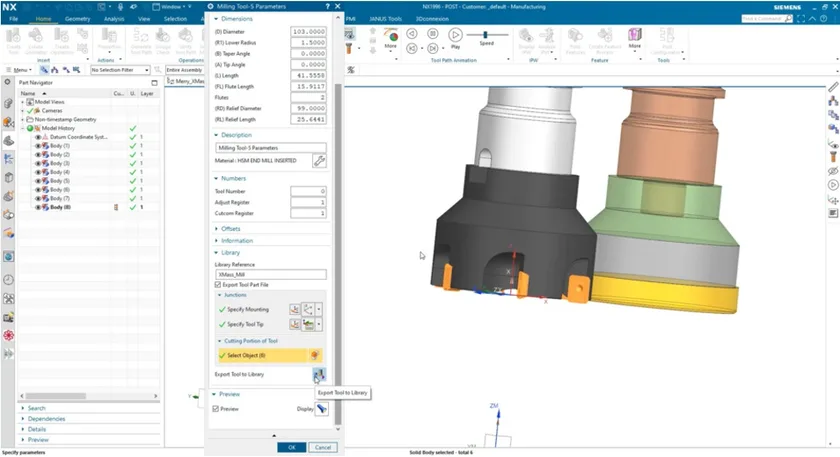Click the skip to end playback button
Screen dimensions: 840x457
[433, 48]
